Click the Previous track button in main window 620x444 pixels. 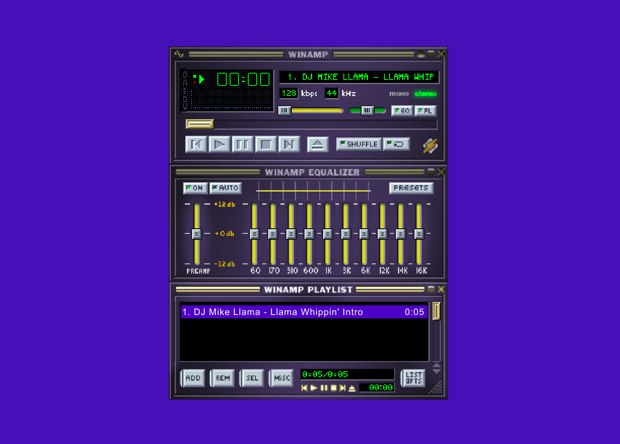(196, 145)
